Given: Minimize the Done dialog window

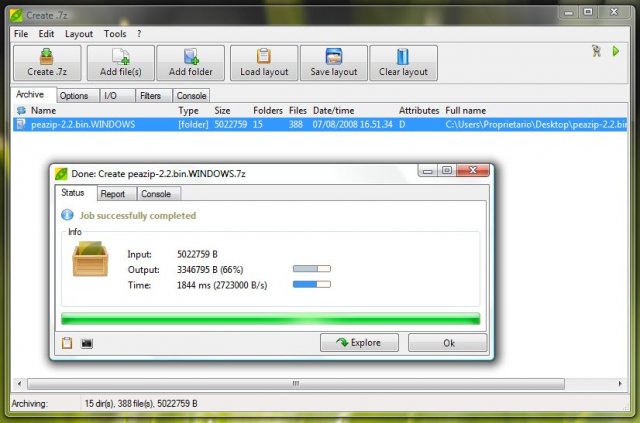Looking at the screenshot, I should [x=427, y=170].
